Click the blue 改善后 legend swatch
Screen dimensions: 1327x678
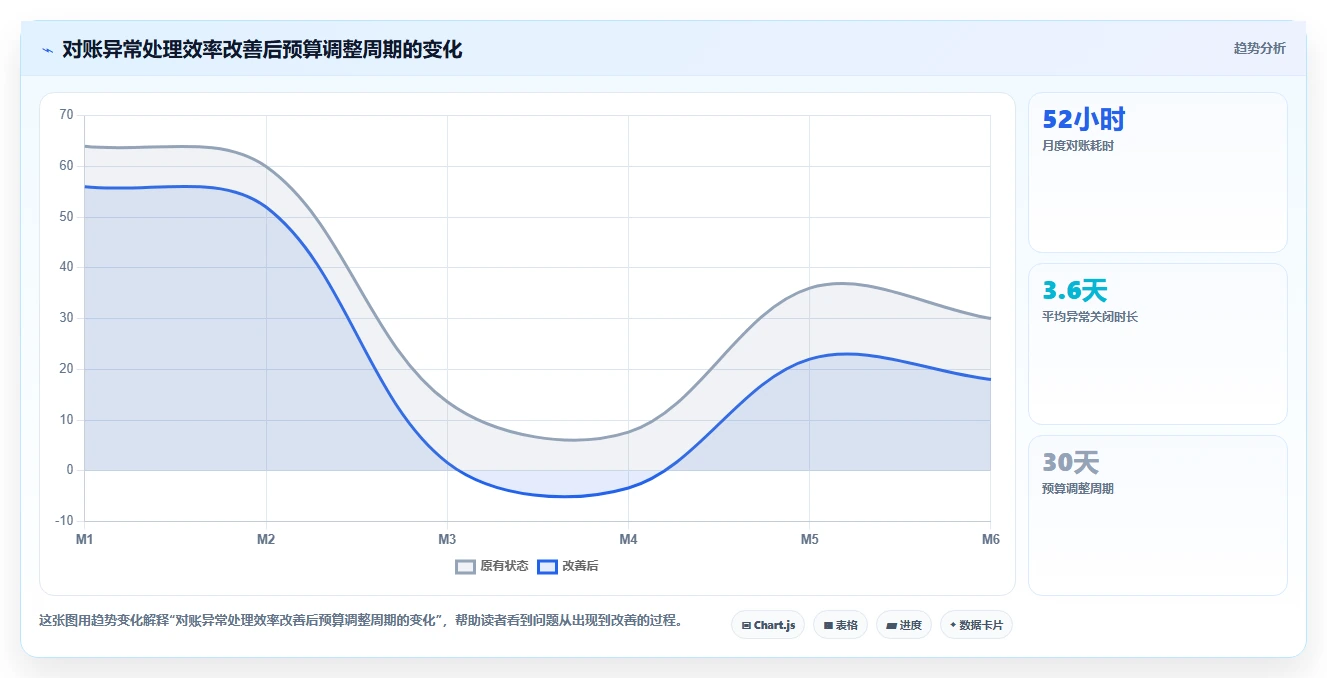click(x=548, y=566)
